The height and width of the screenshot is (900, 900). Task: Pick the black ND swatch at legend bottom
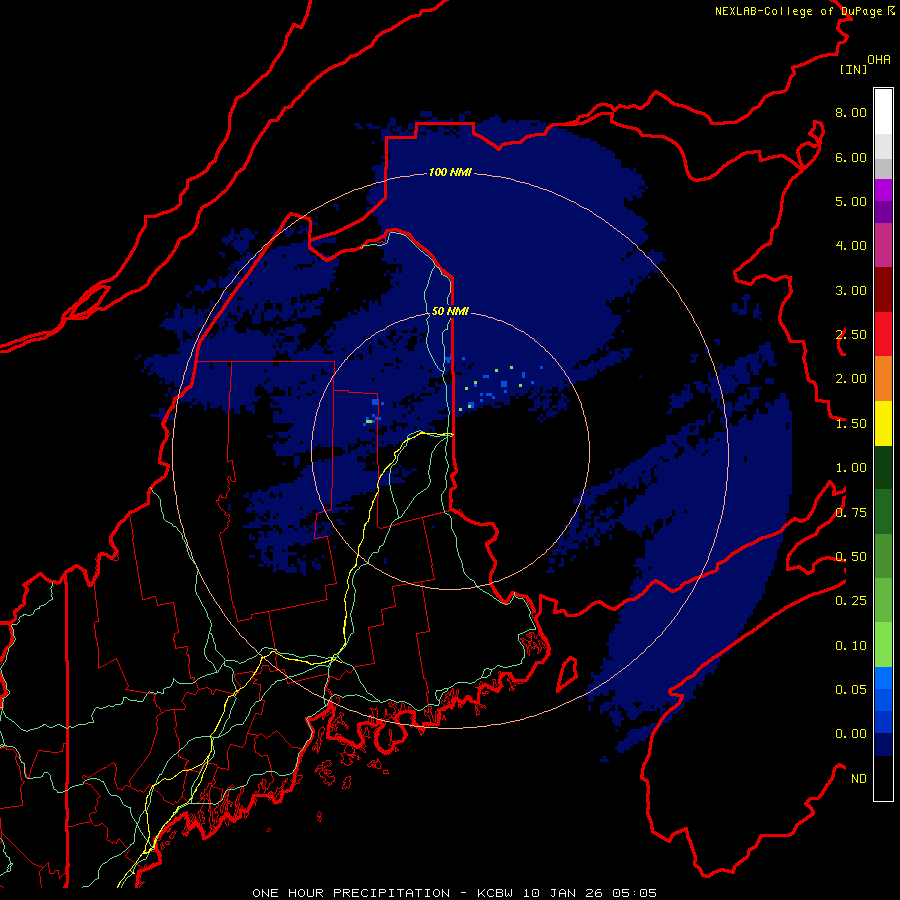[883, 778]
